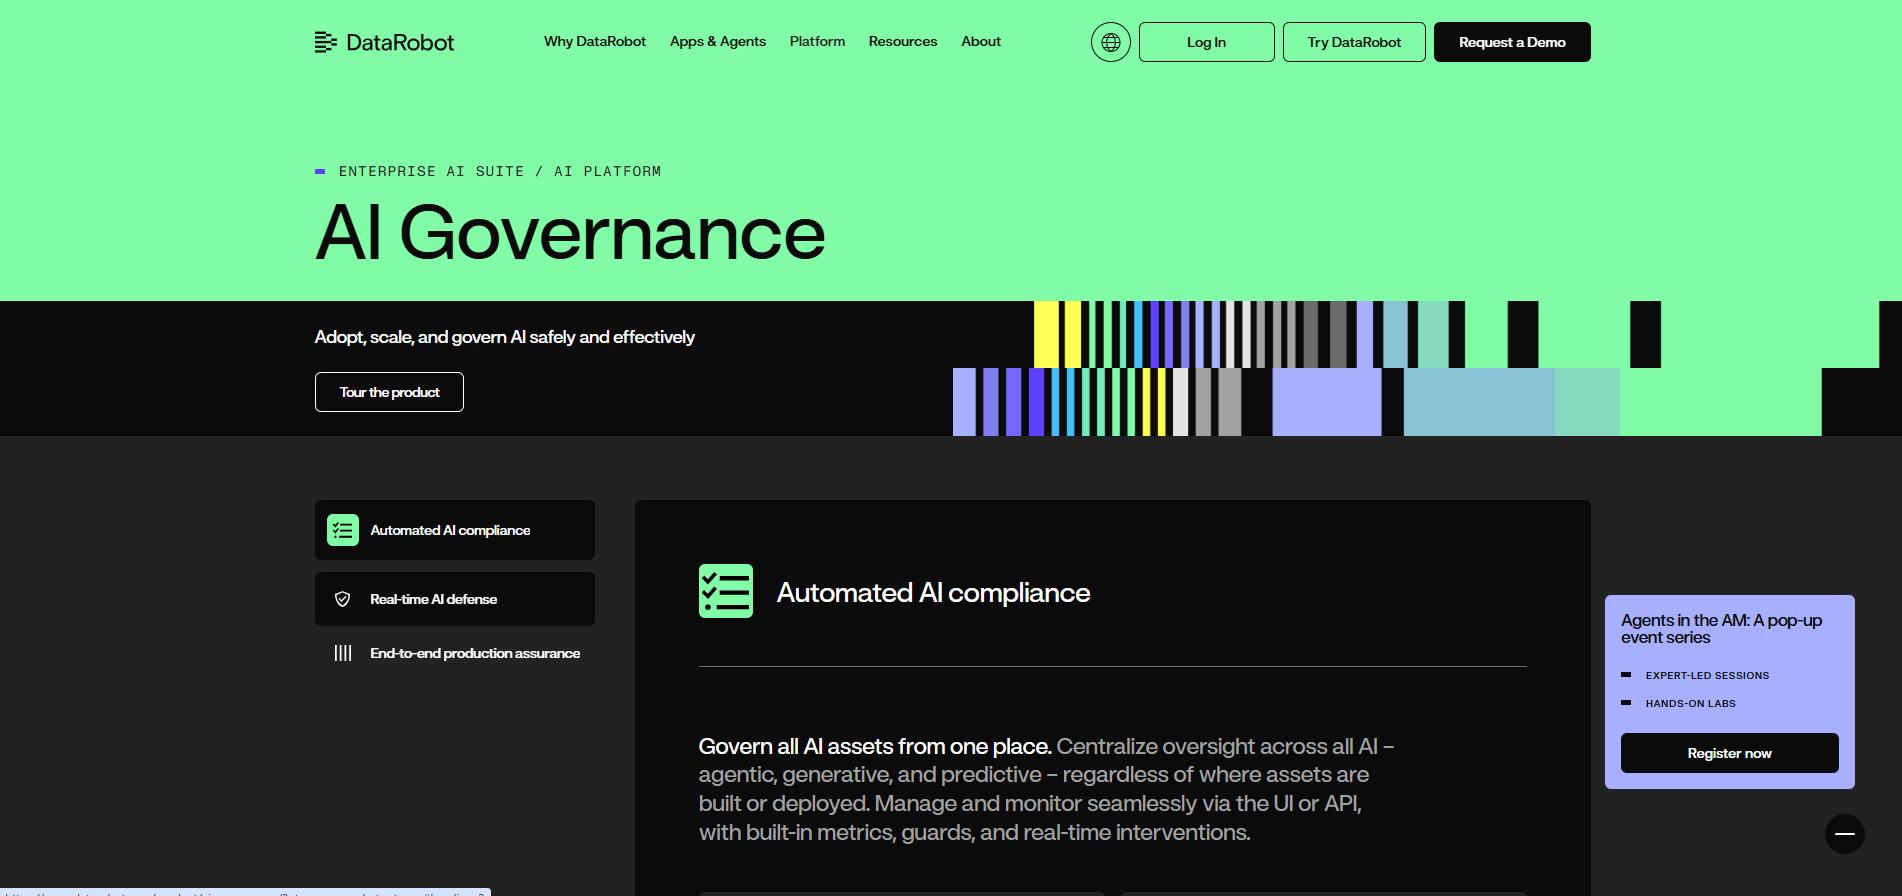Open the Apps & Agents menu
The width and height of the screenshot is (1902, 896).
click(x=718, y=41)
